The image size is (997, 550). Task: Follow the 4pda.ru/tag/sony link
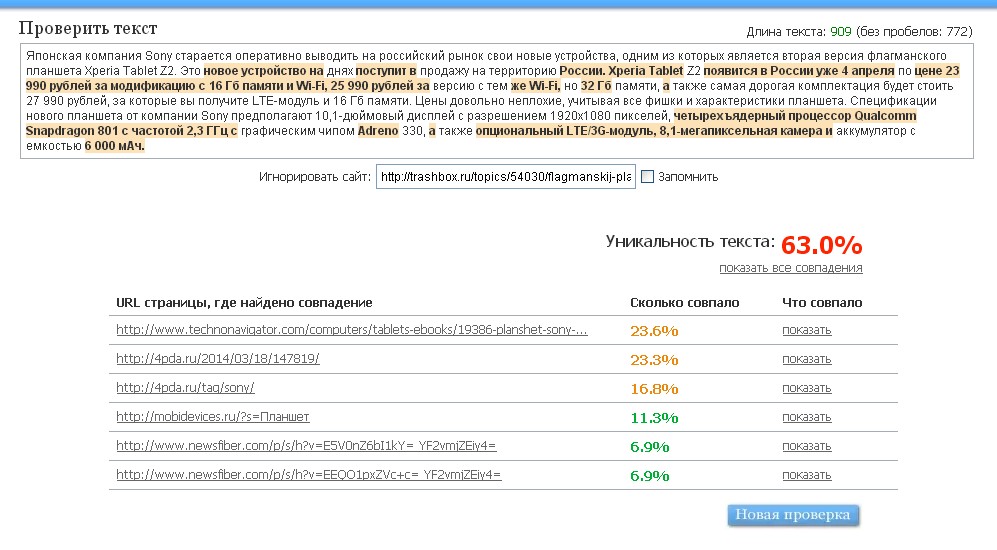coord(185,387)
